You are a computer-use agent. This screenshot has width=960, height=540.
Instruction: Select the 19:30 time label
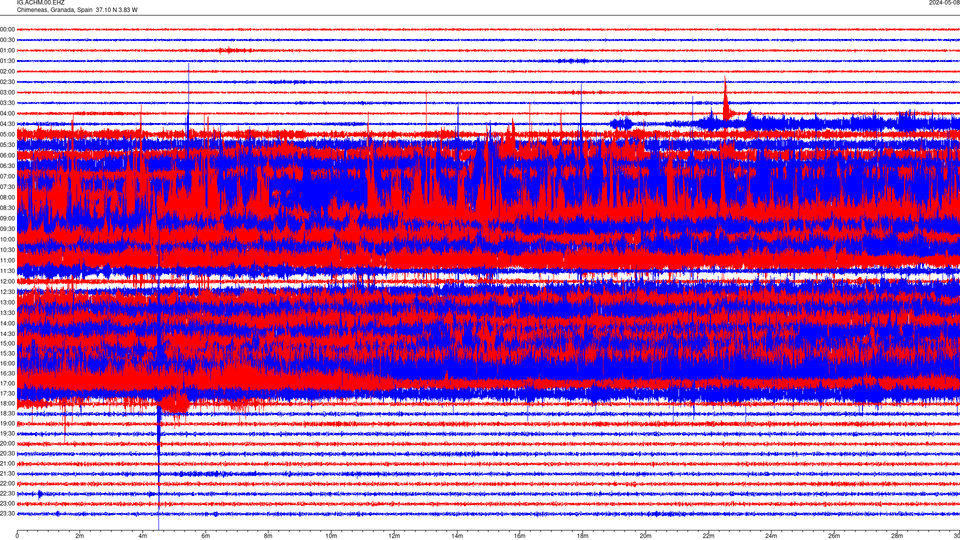pyautogui.click(x=7, y=433)
